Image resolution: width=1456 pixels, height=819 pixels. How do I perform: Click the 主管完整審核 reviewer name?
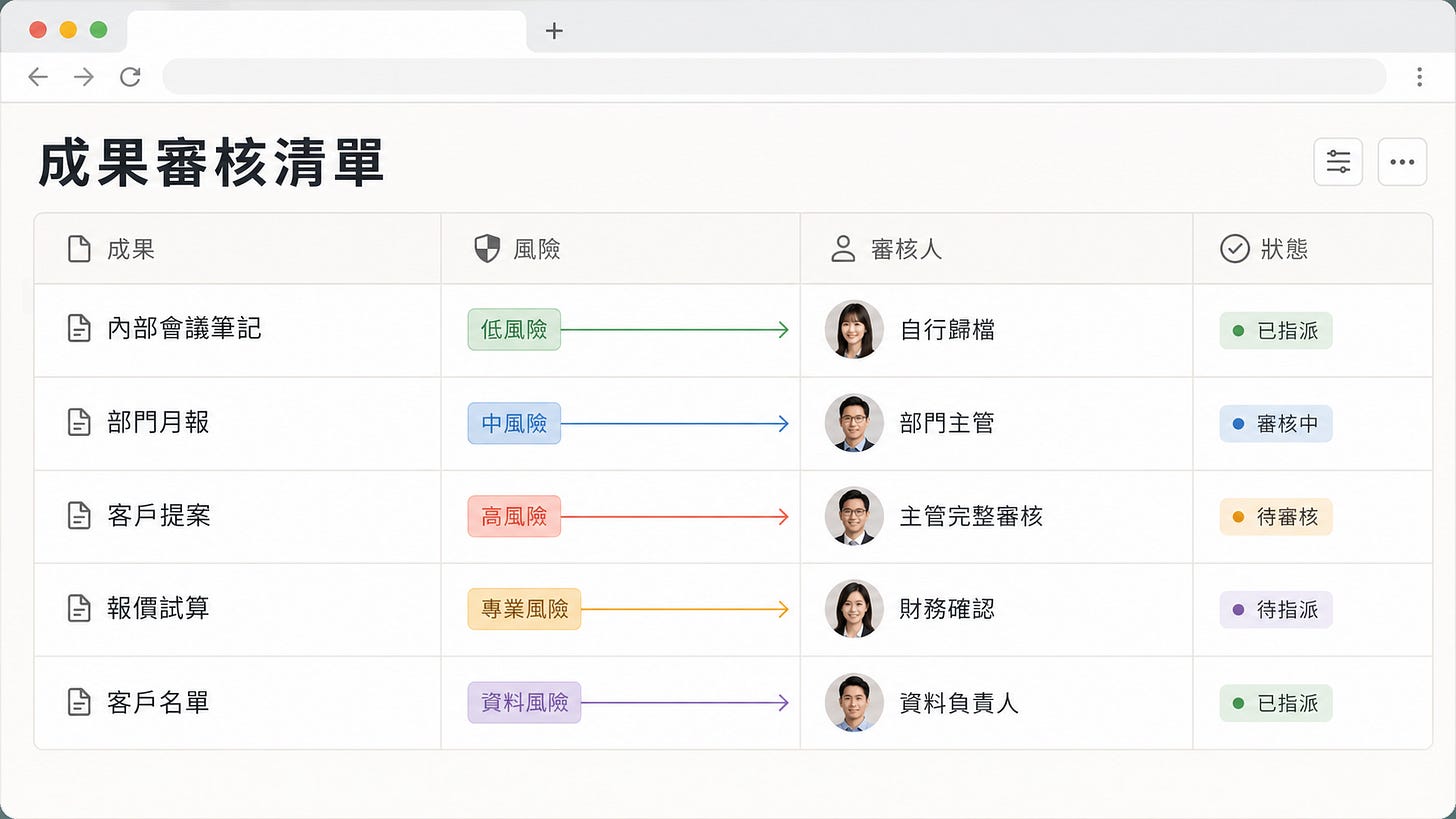pyautogui.click(x=971, y=516)
